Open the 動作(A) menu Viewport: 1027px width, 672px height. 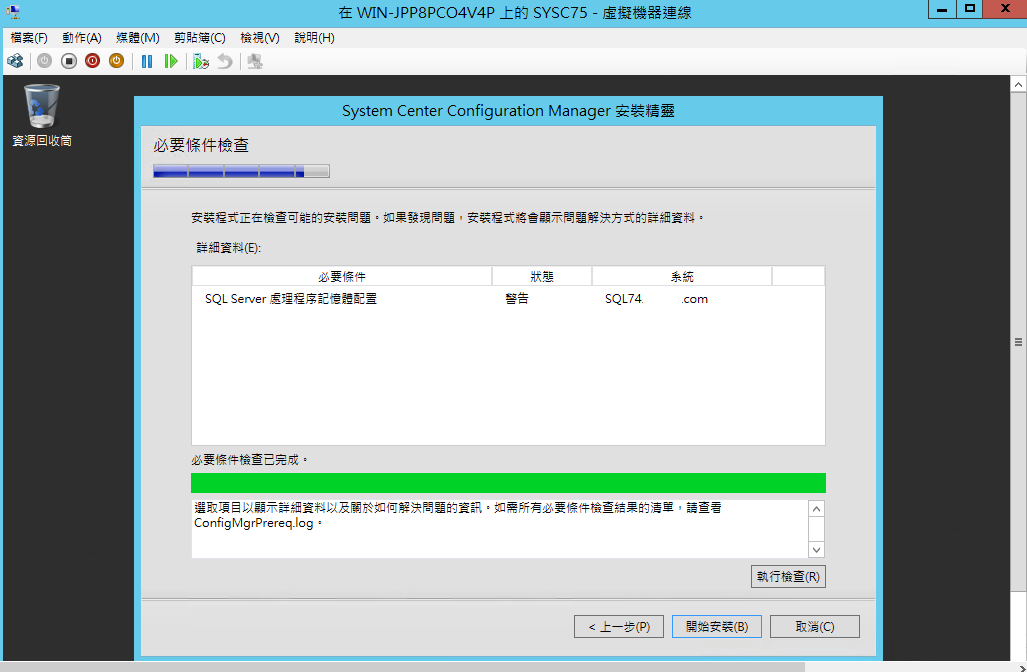[82, 38]
